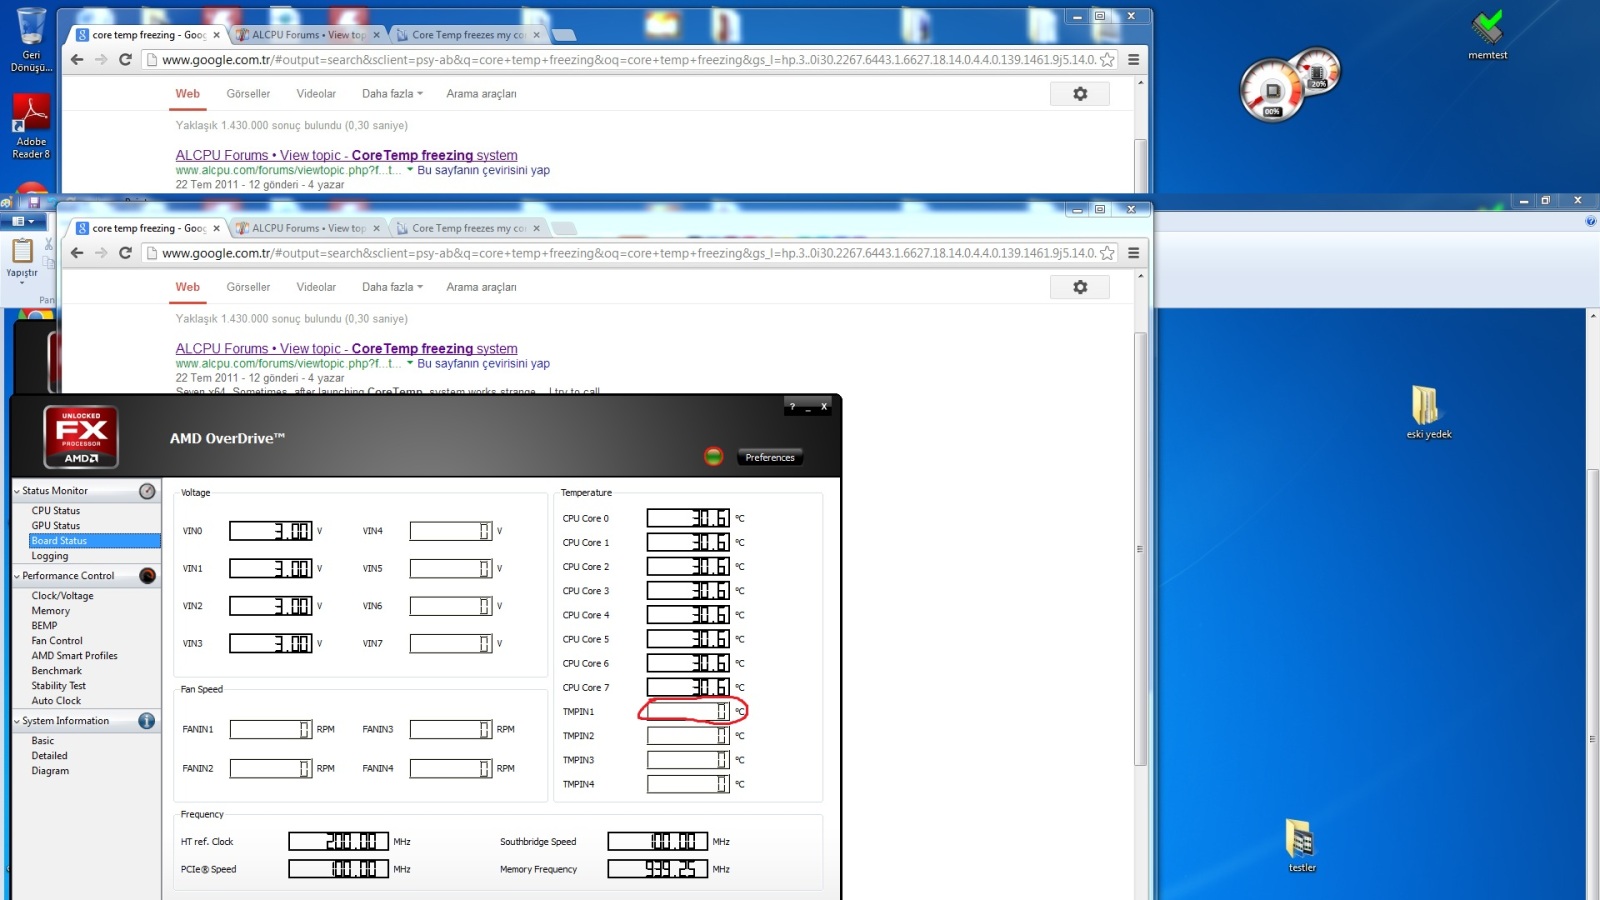1600x900 pixels.
Task: Open new tab in foreground Chrome window
Action: click(564, 228)
